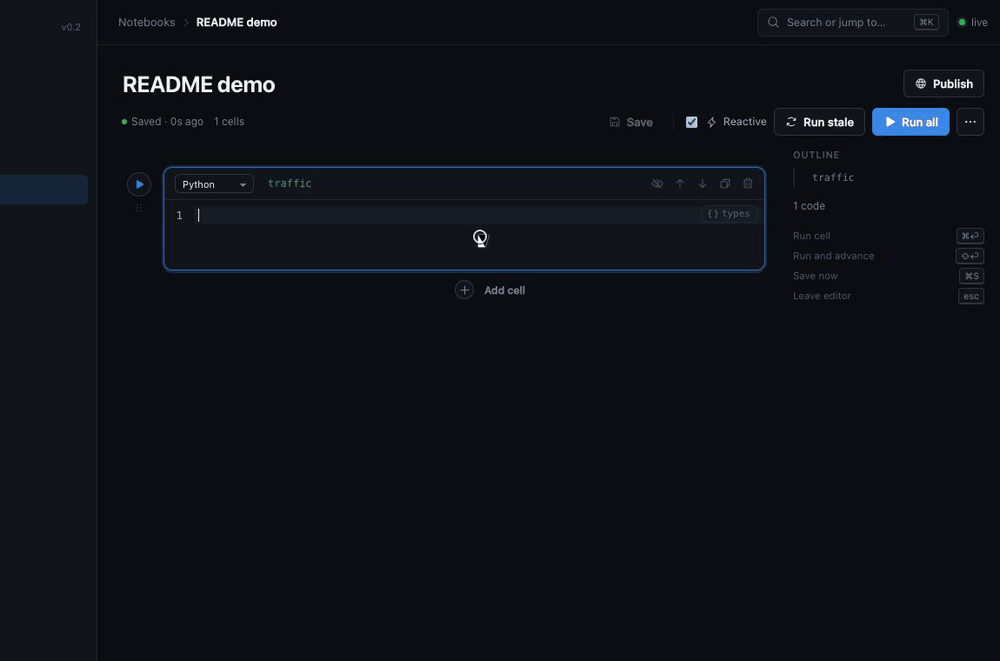The width and height of the screenshot is (1000, 661).
Task: Grab the cell drag handle dots
Action: [x=139, y=208]
